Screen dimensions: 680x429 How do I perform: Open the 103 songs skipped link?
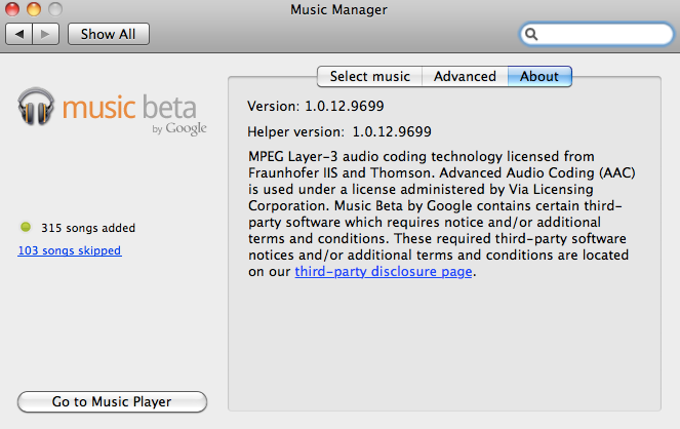pos(69,250)
